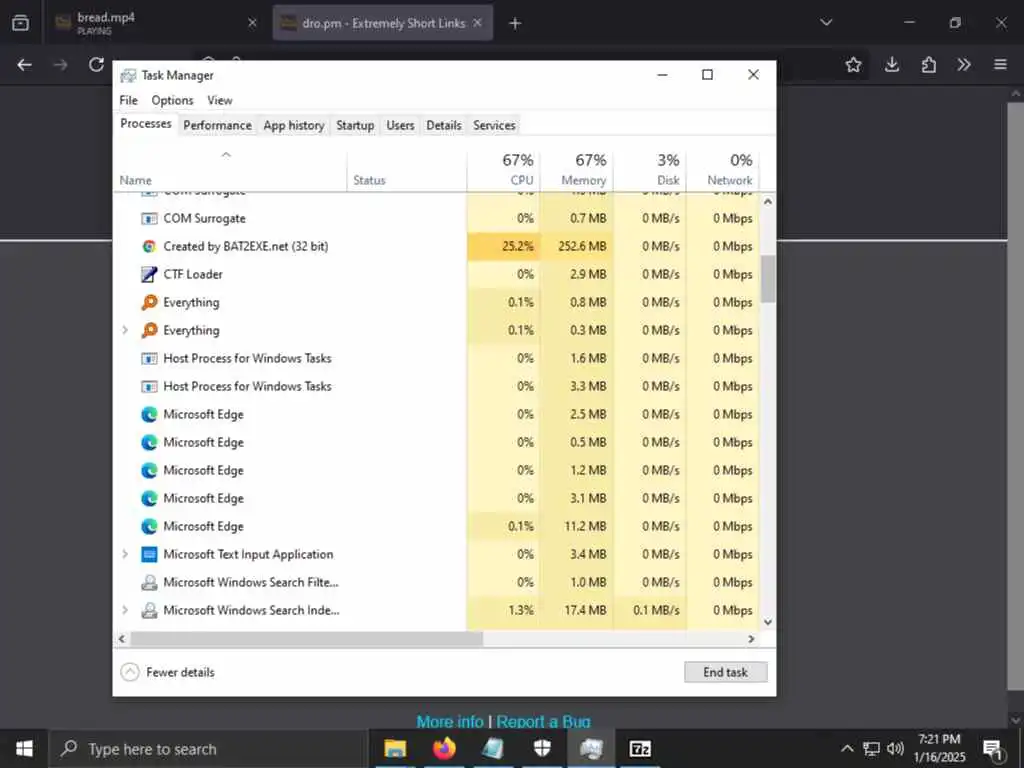Switch to the Details tab
1024x768 pixels.
pyautogui.click(x=444, y=125)
